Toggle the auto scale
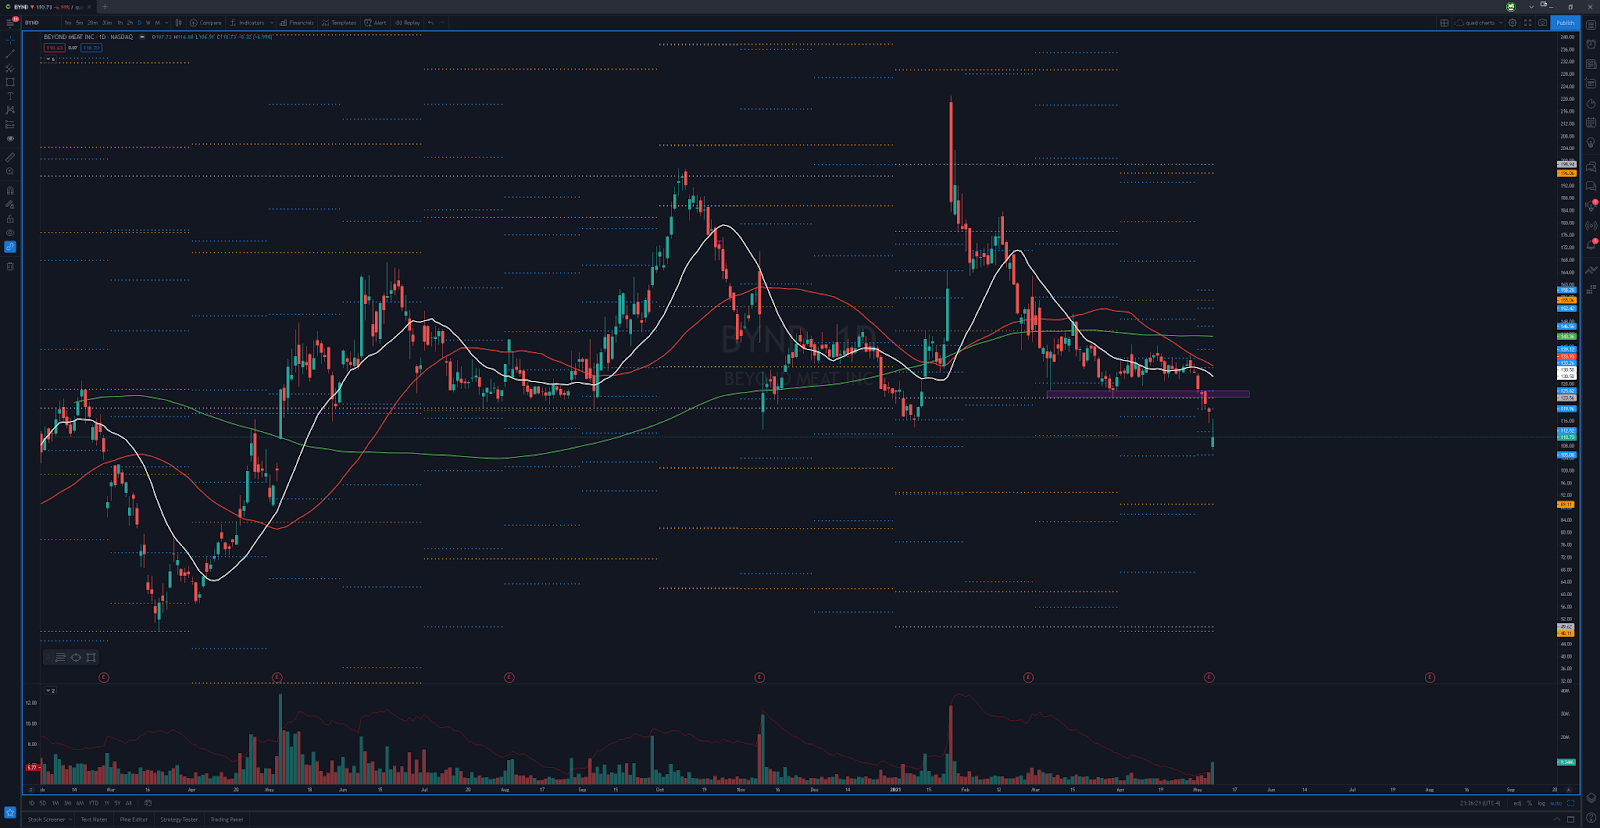1600x828 pixels. (x=1556, y=803)
